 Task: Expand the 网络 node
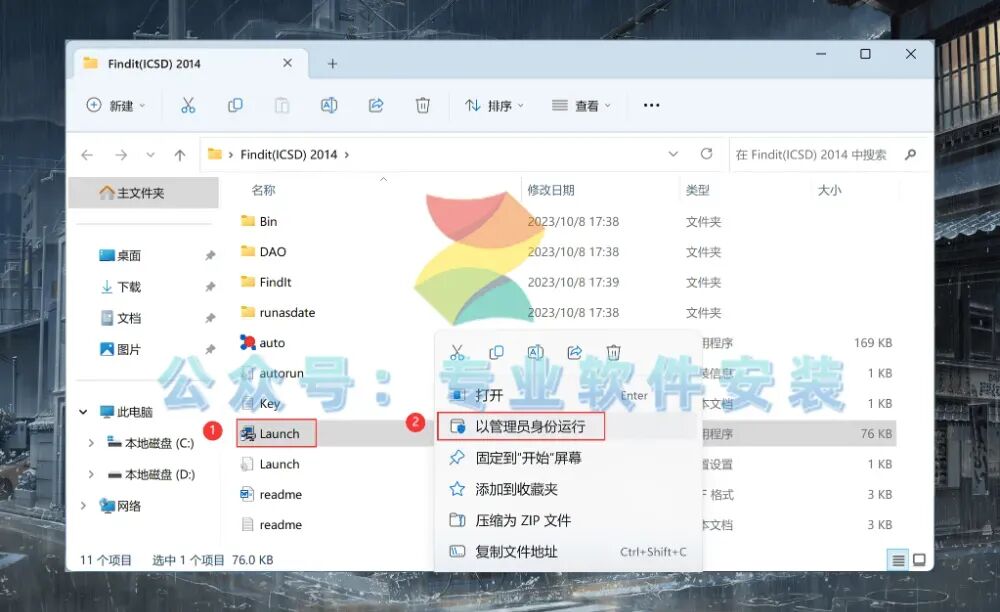point(84,506)
